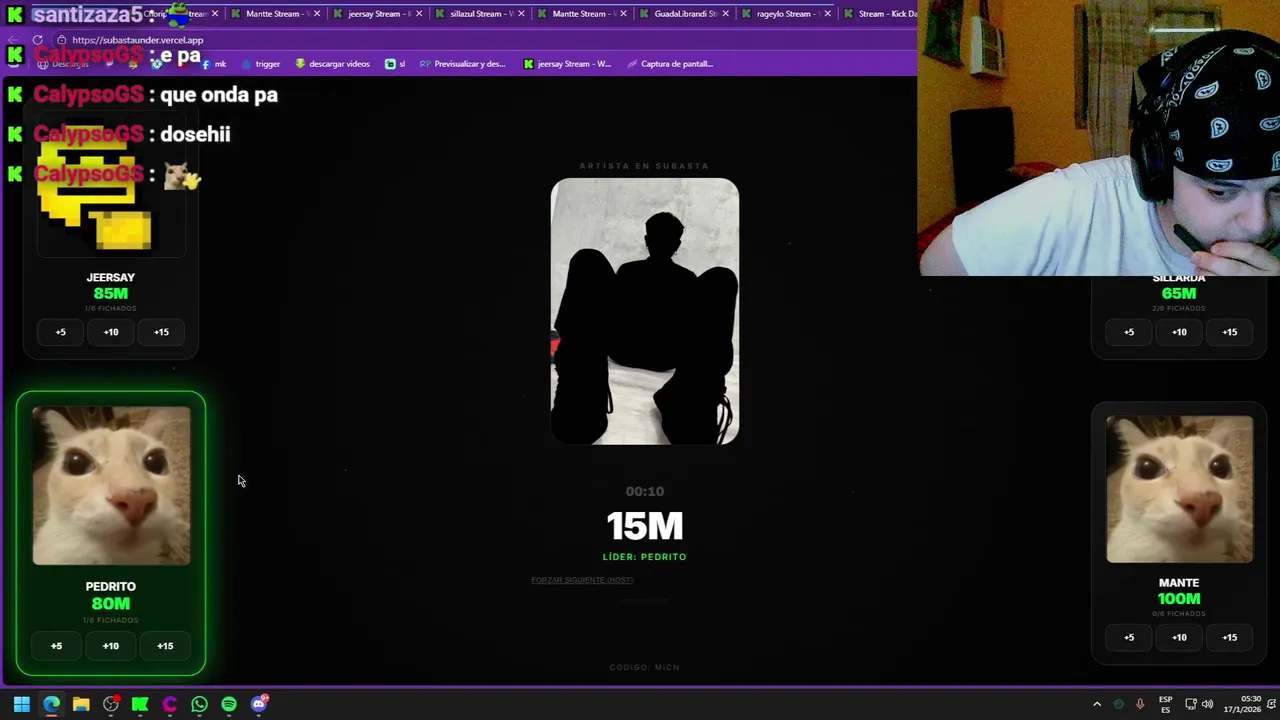Screen dimensions: 1280x720
Task: Open the pink C app in taskbar
Action: click(170, 704)
